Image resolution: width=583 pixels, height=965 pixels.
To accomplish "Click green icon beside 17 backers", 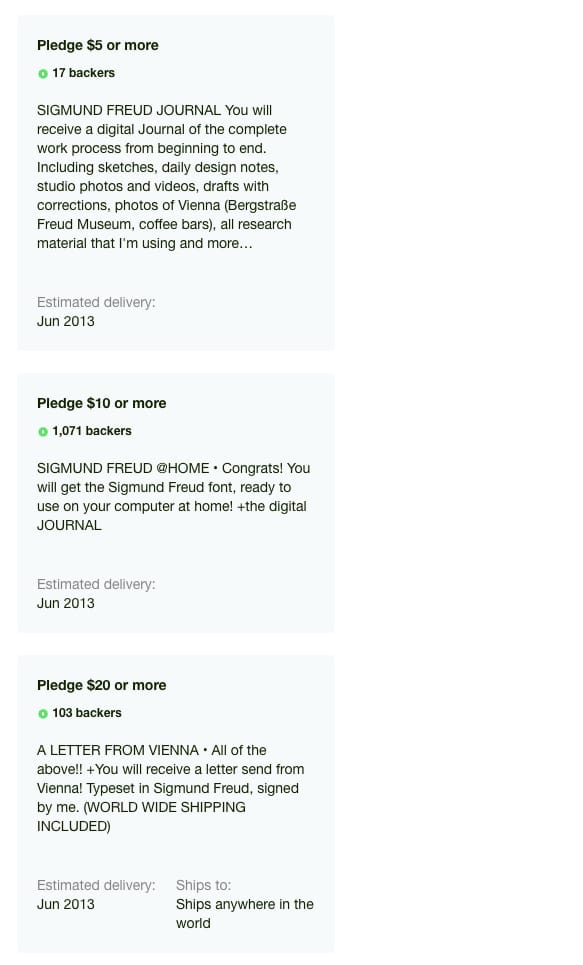I will point(42,74).
